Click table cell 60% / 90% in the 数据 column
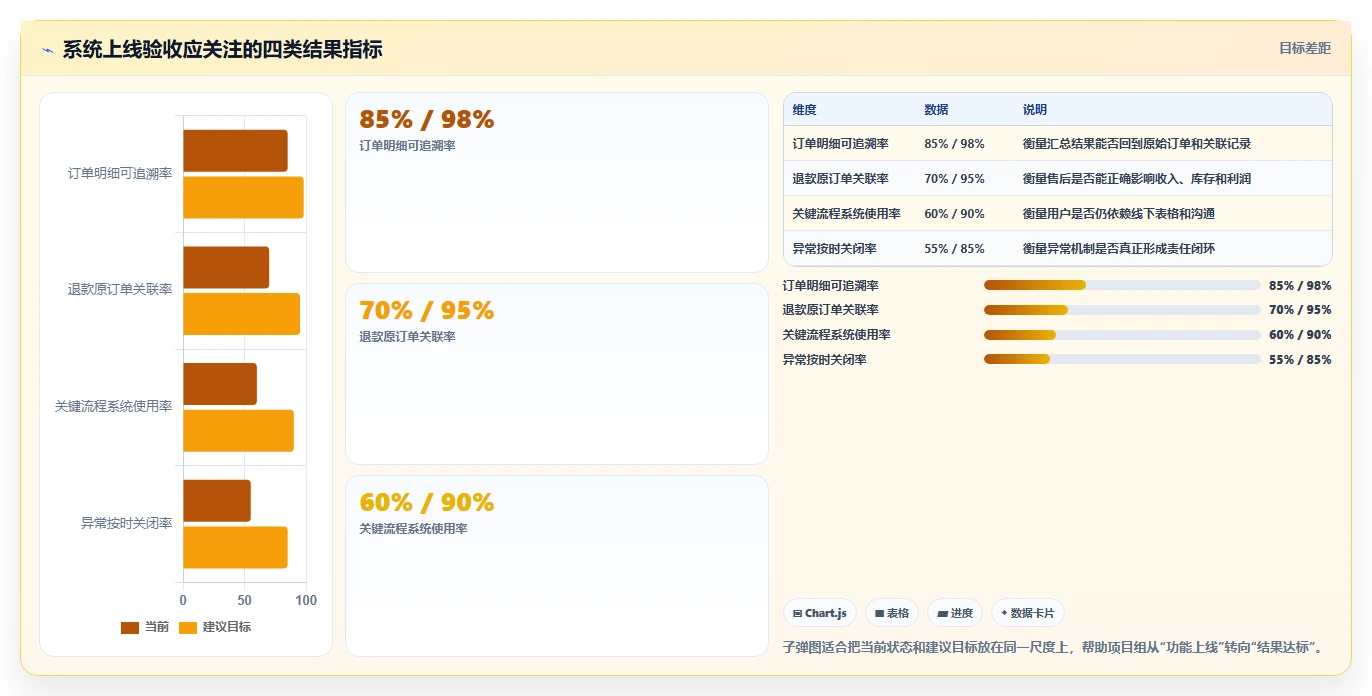The width and height of the screenshot is (1372, 696). tap(955, 214)
